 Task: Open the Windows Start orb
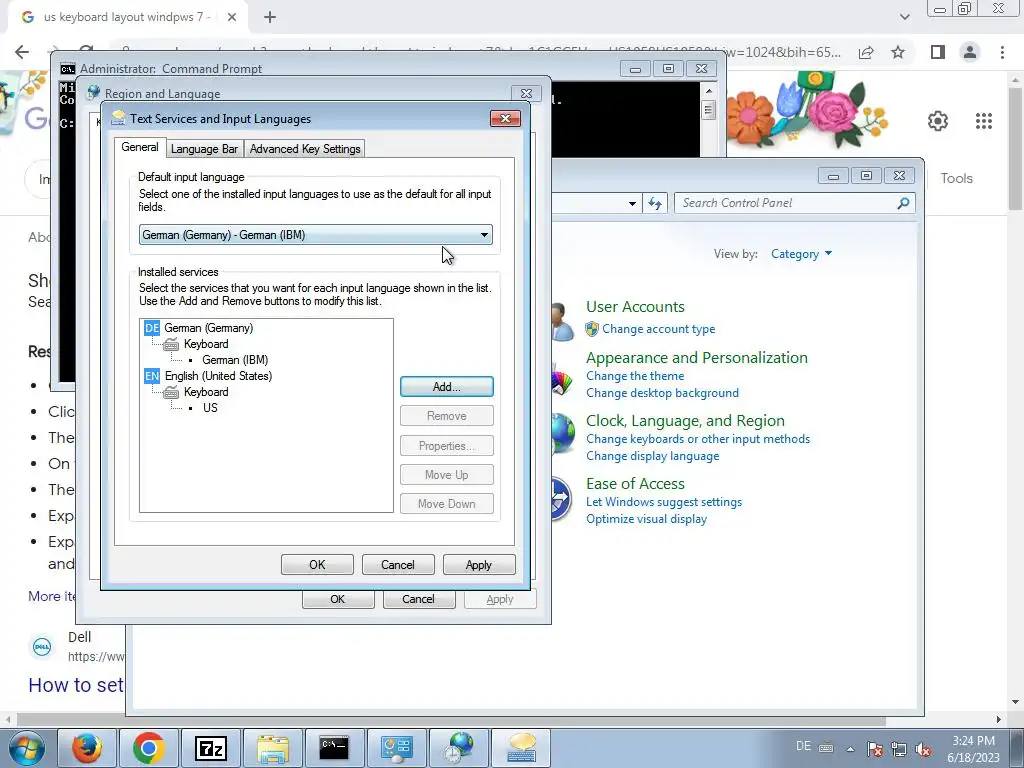(x=26, y=748)
